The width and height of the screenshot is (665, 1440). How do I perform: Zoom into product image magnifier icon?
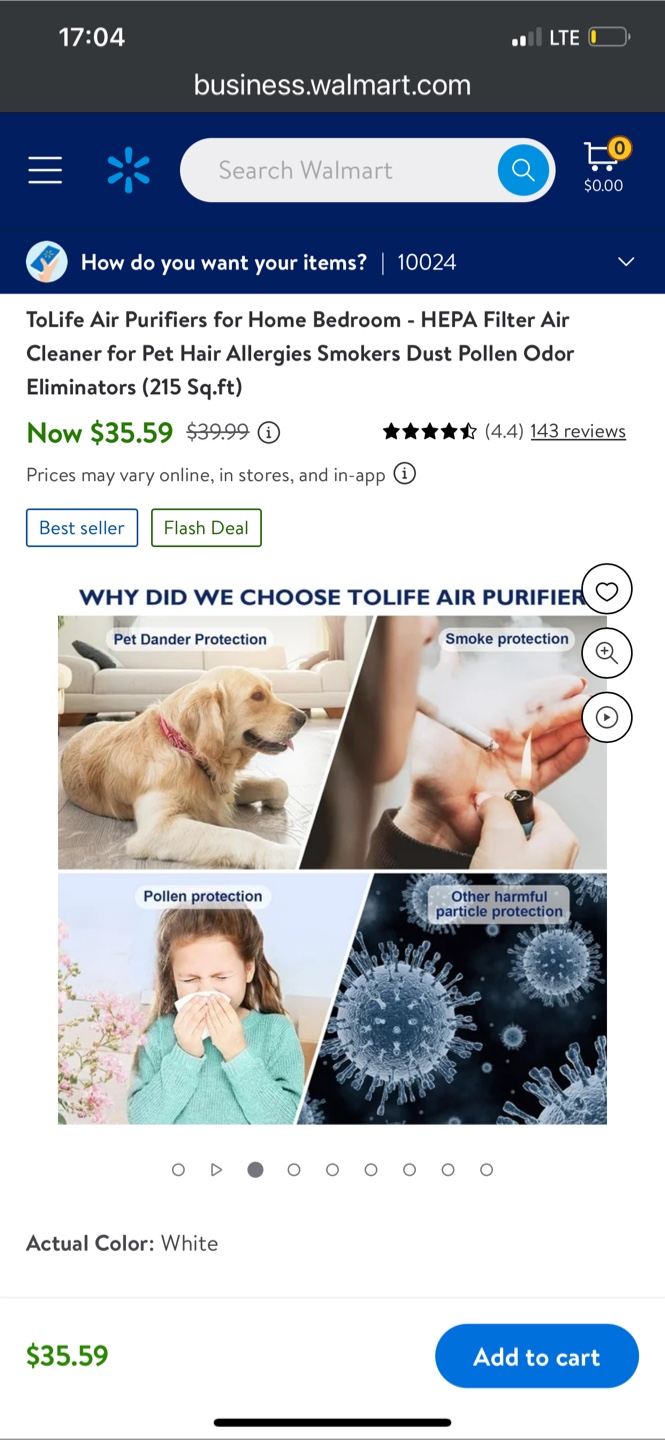[607, 653]
